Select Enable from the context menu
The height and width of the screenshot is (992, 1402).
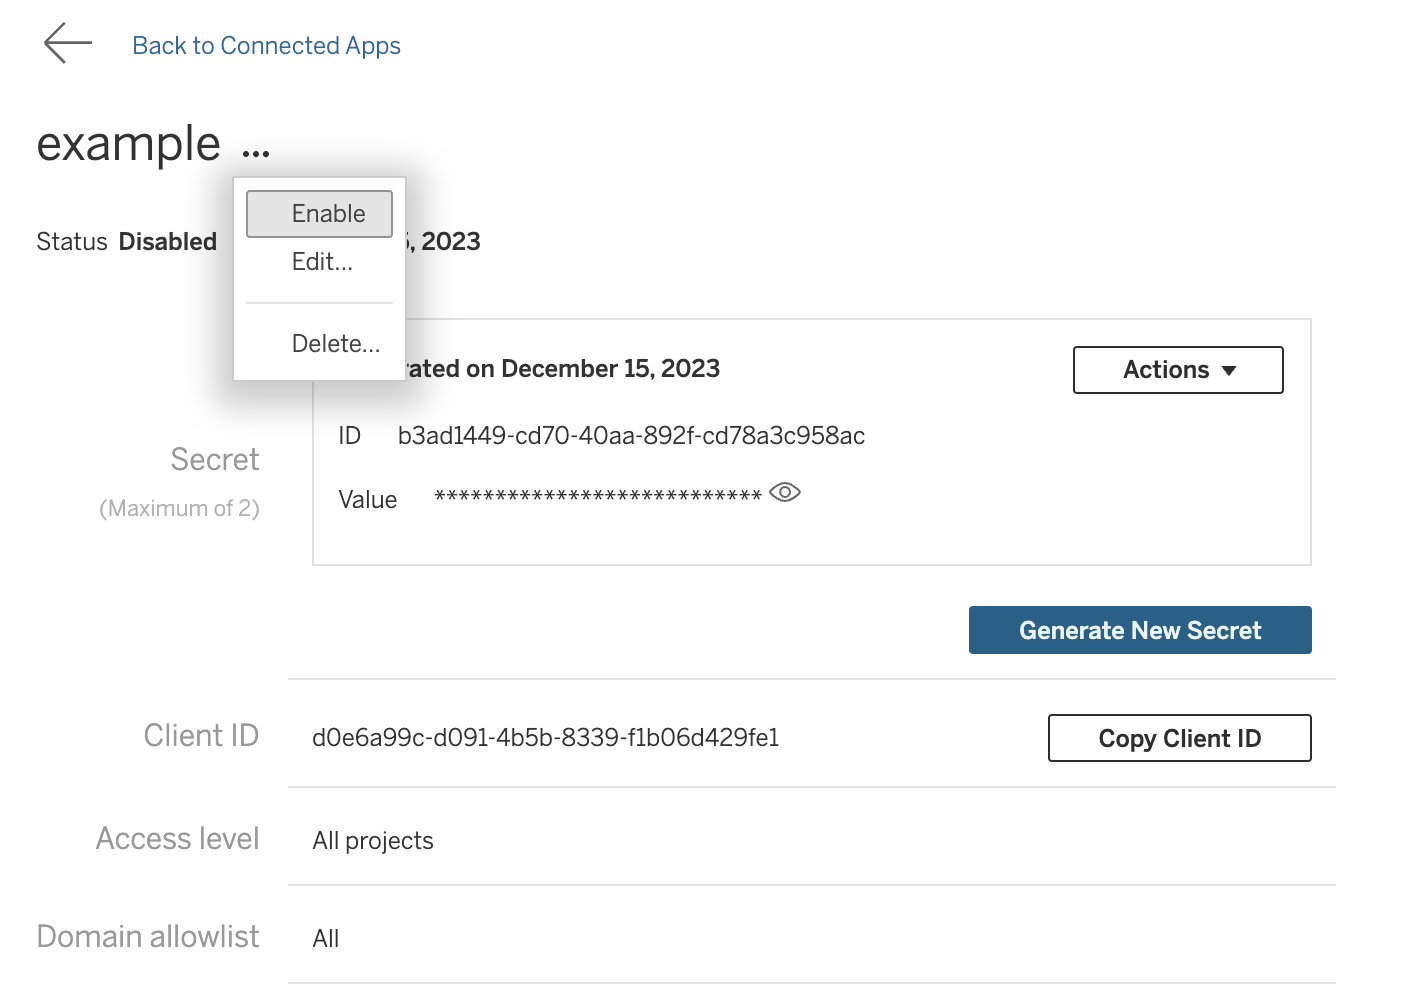(319, 214)
